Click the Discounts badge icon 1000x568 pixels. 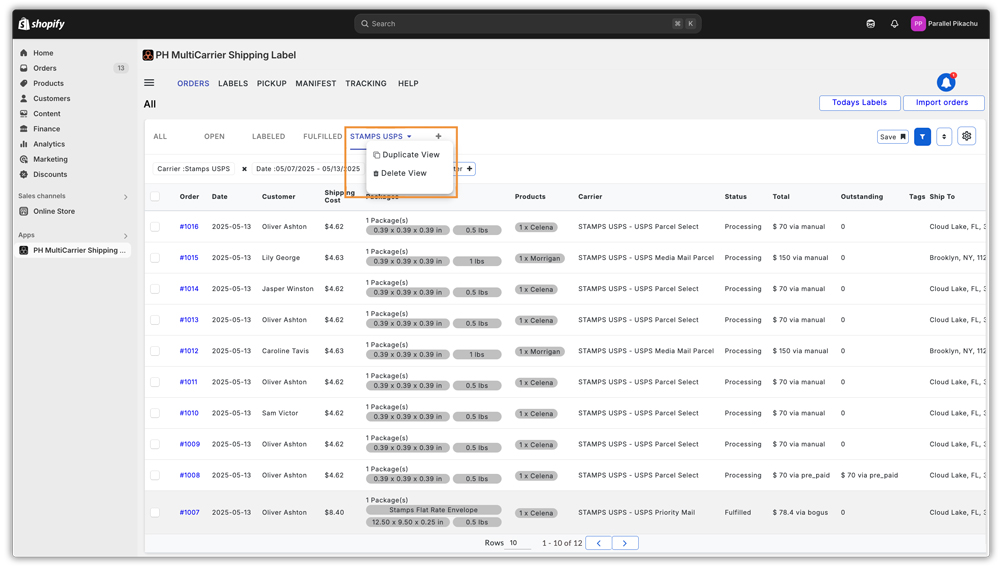24,174
